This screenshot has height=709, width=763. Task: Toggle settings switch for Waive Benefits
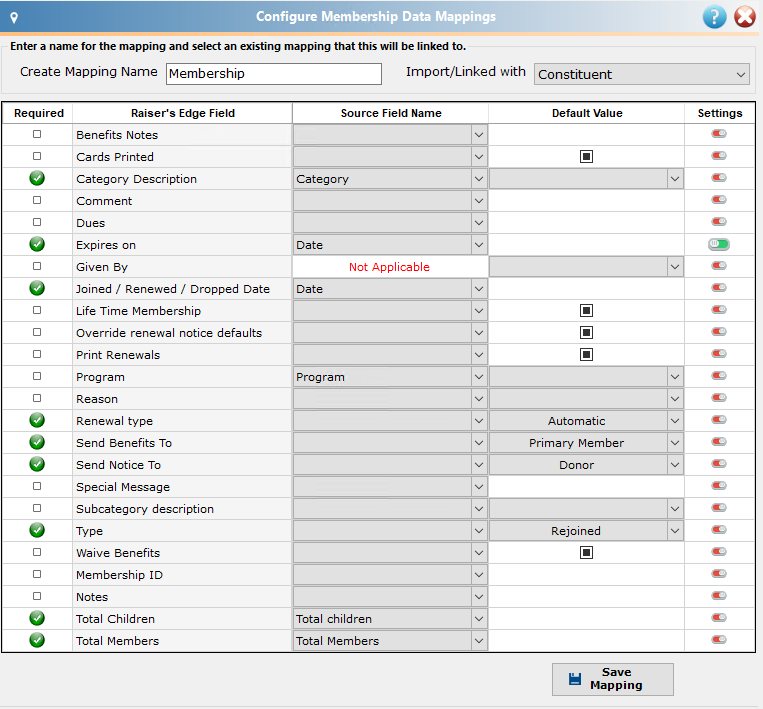point(719,551)
